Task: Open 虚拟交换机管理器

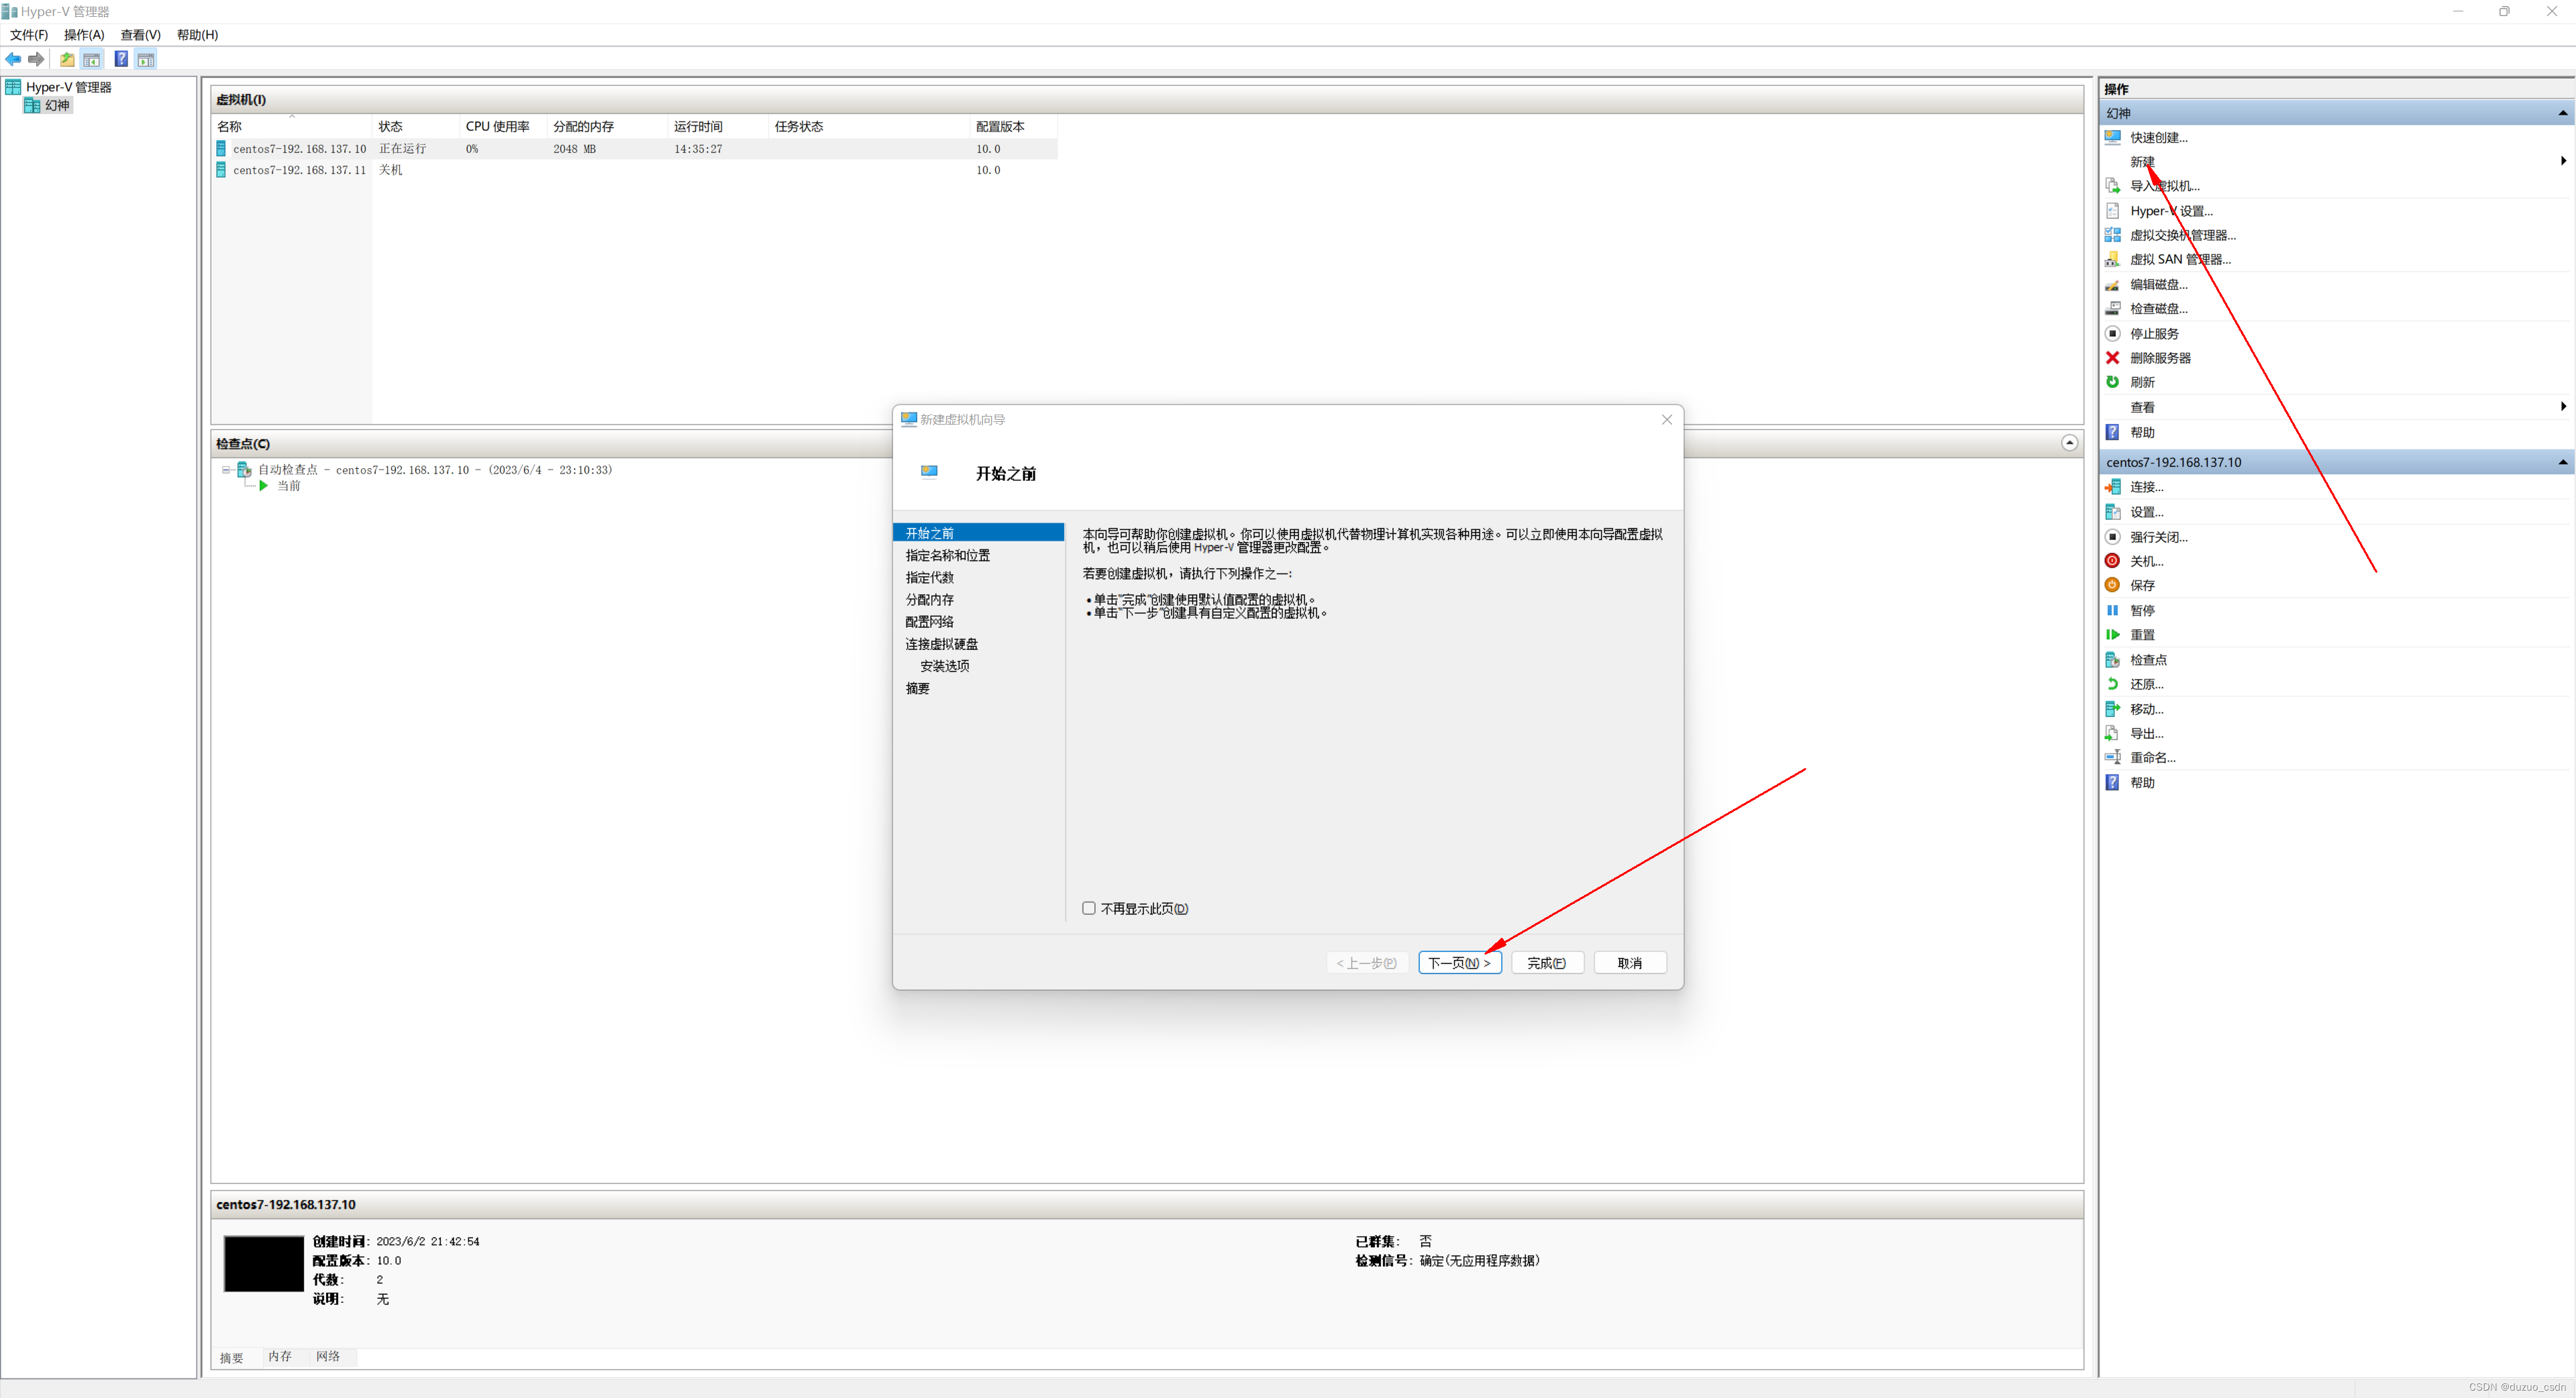Action: tap(2182, 235)
